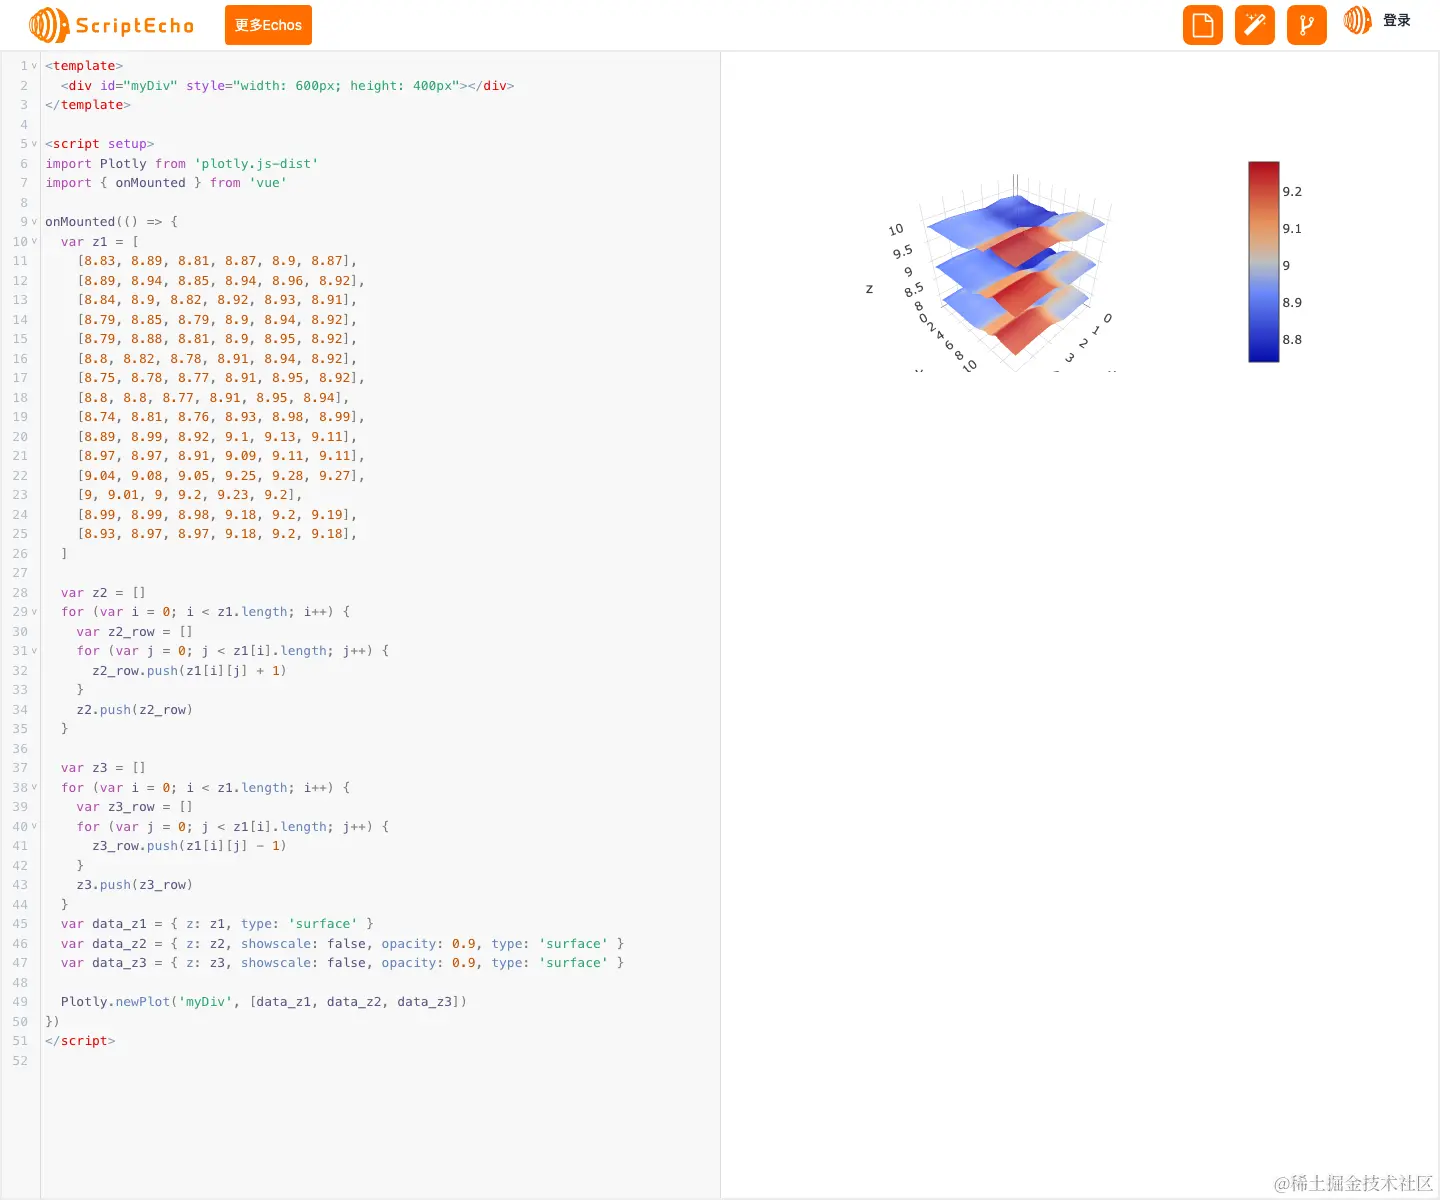
Task: Click the div id="myDiv" code line
Action: 287,86
